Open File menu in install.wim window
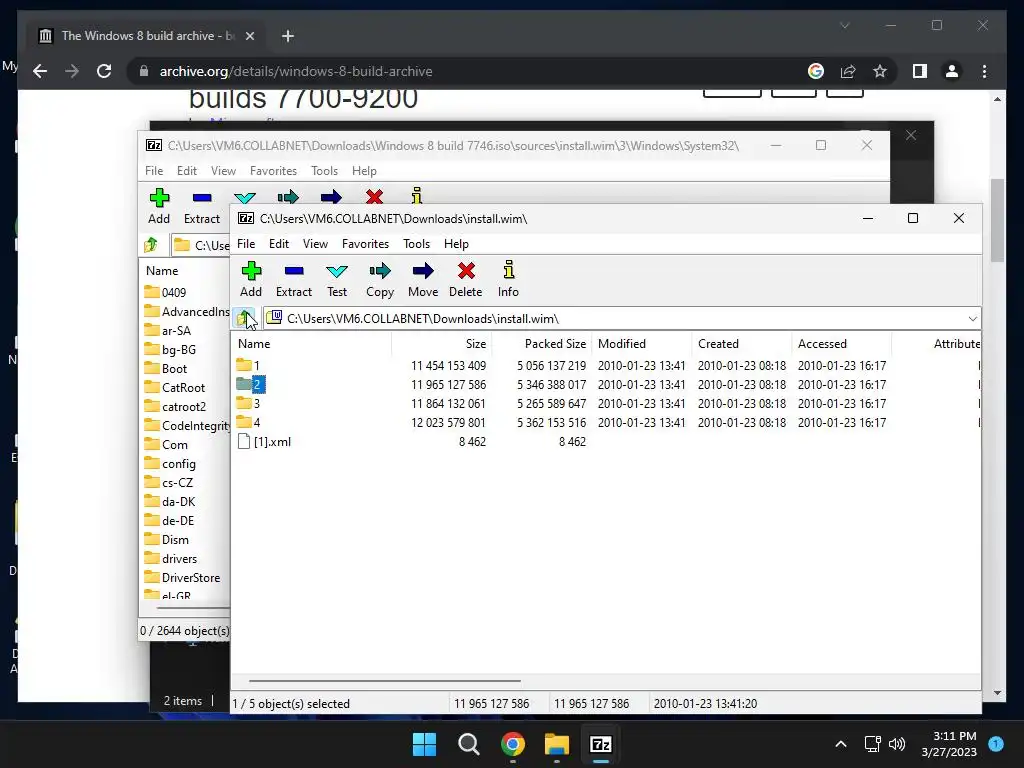 click(x=246, y=244)
